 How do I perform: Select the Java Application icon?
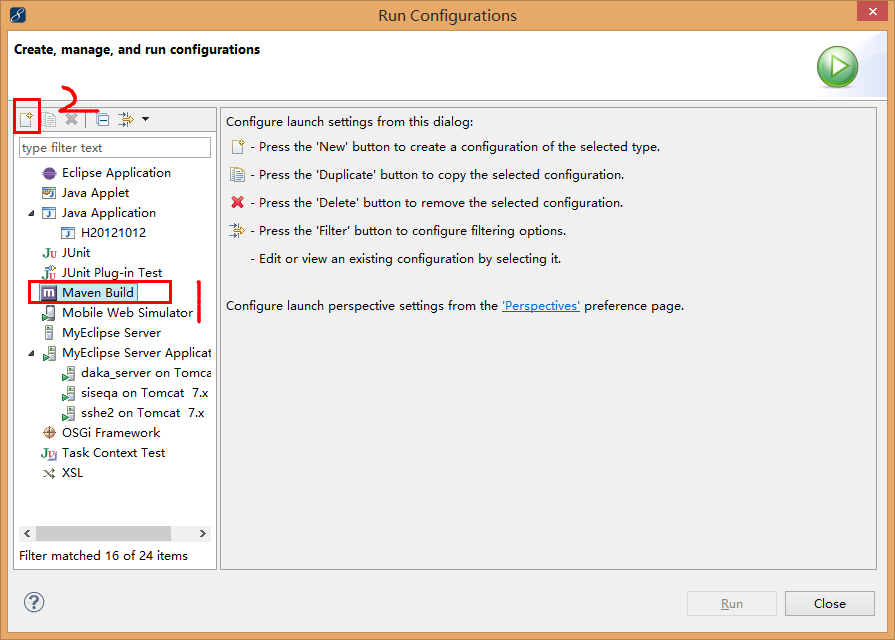pos(50,213)
